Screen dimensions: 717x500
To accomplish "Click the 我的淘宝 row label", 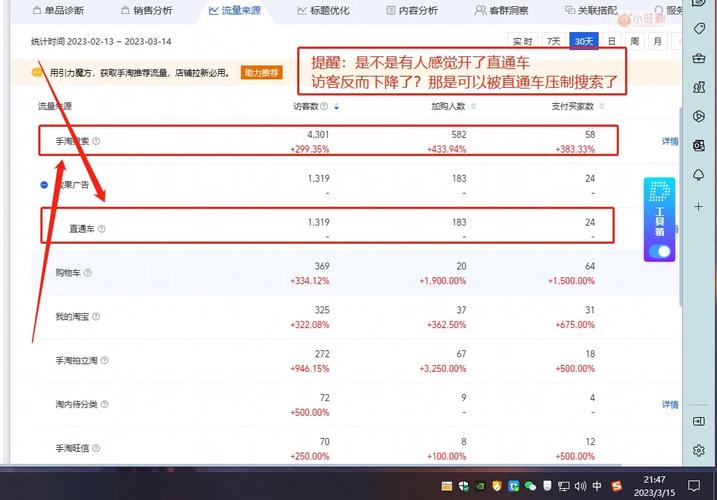I will click(x=72, y=317).
